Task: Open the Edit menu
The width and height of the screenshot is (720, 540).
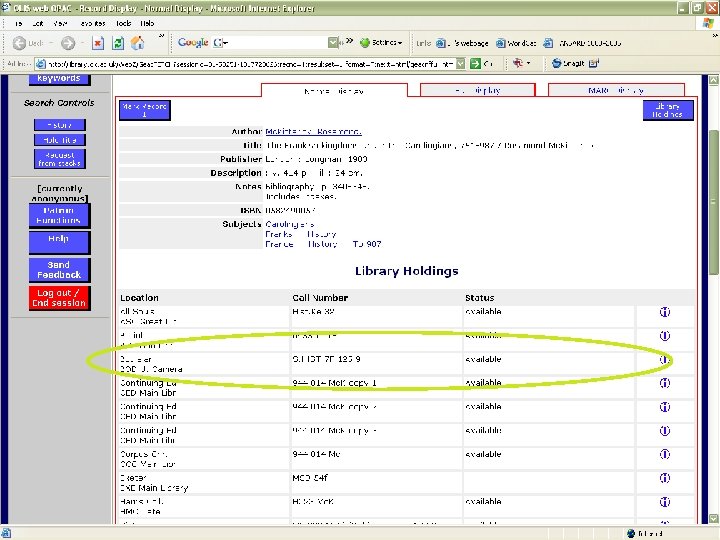Action: (38, 23)
